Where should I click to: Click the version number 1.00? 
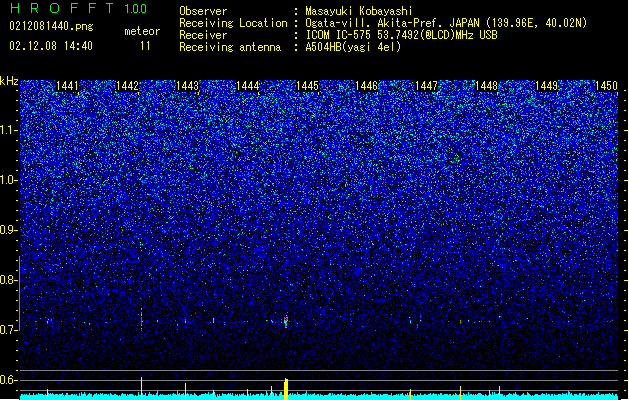point(136,9)
